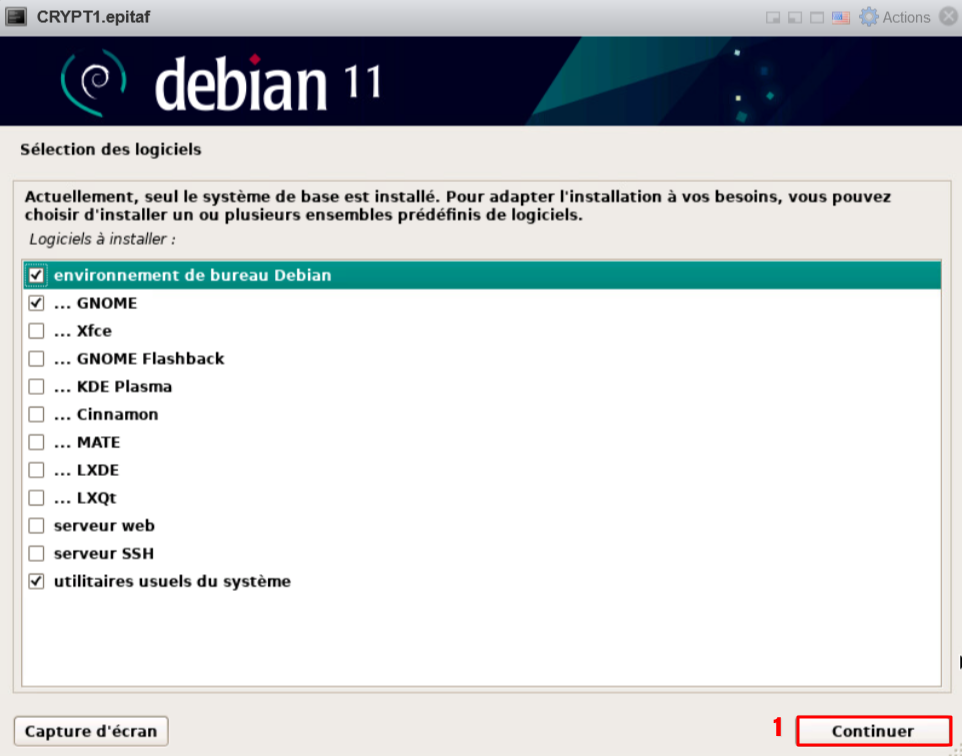Enable the Xfce checkbox
This screenshot has width=962, height=756.
tap(37, 331)
